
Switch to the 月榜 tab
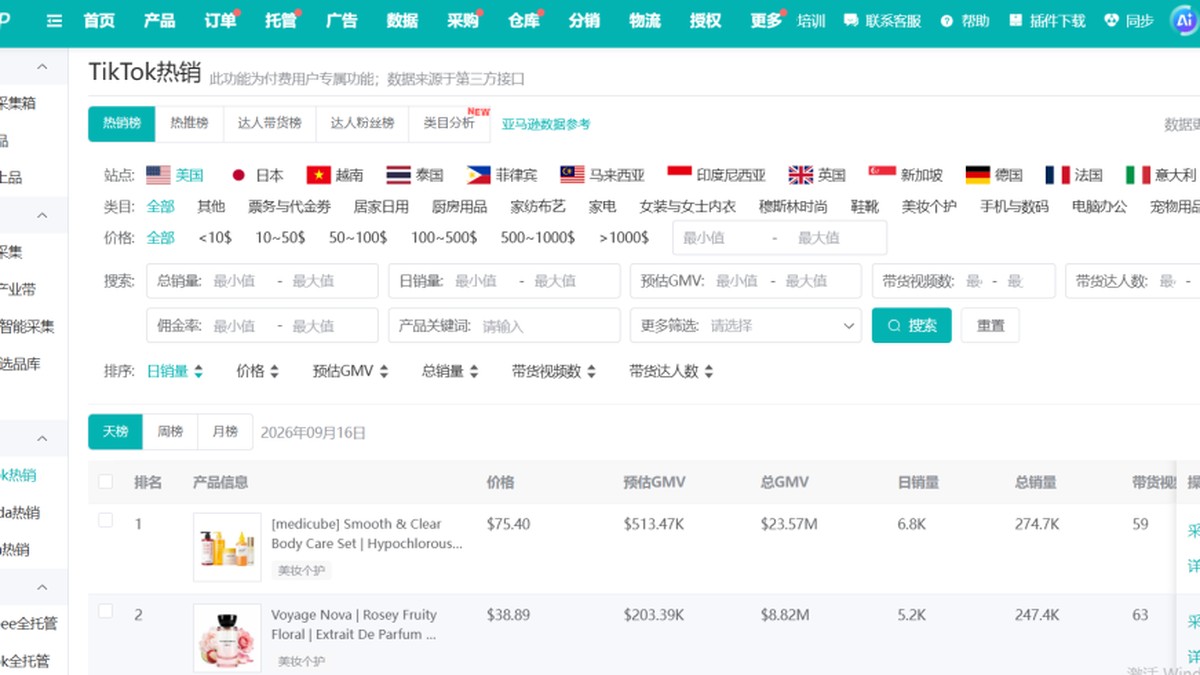[x=225, y=432]
